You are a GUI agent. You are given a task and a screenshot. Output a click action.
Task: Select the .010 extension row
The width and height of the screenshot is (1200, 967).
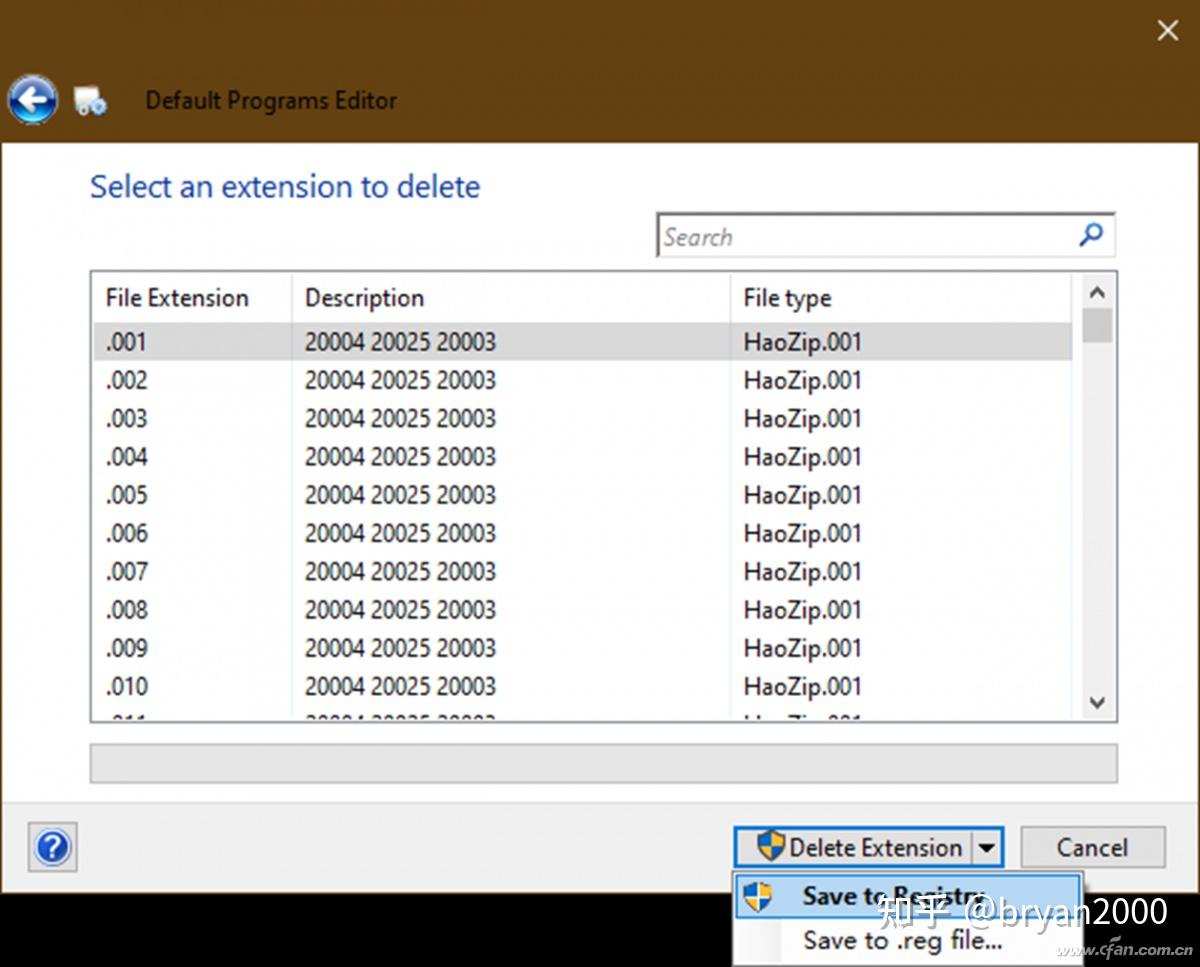point(582,687)
